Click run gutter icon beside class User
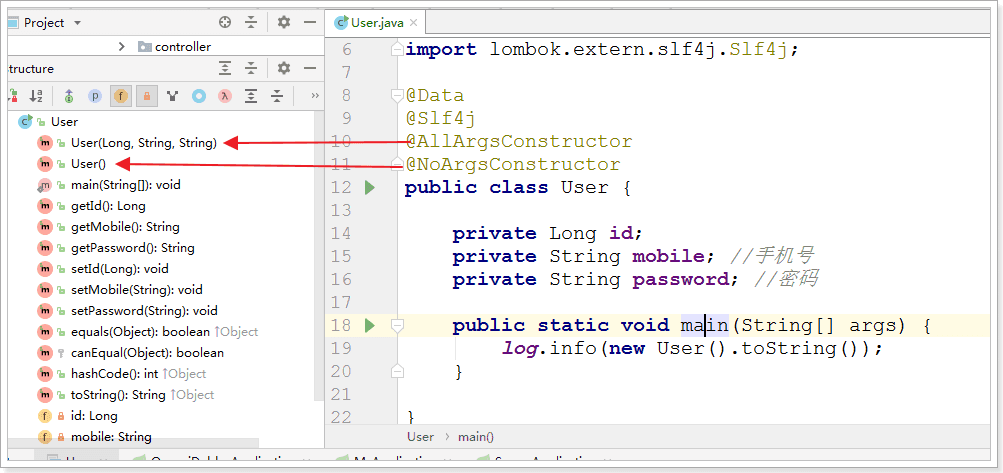This screenshot has width=1003, height=473. 369,187
